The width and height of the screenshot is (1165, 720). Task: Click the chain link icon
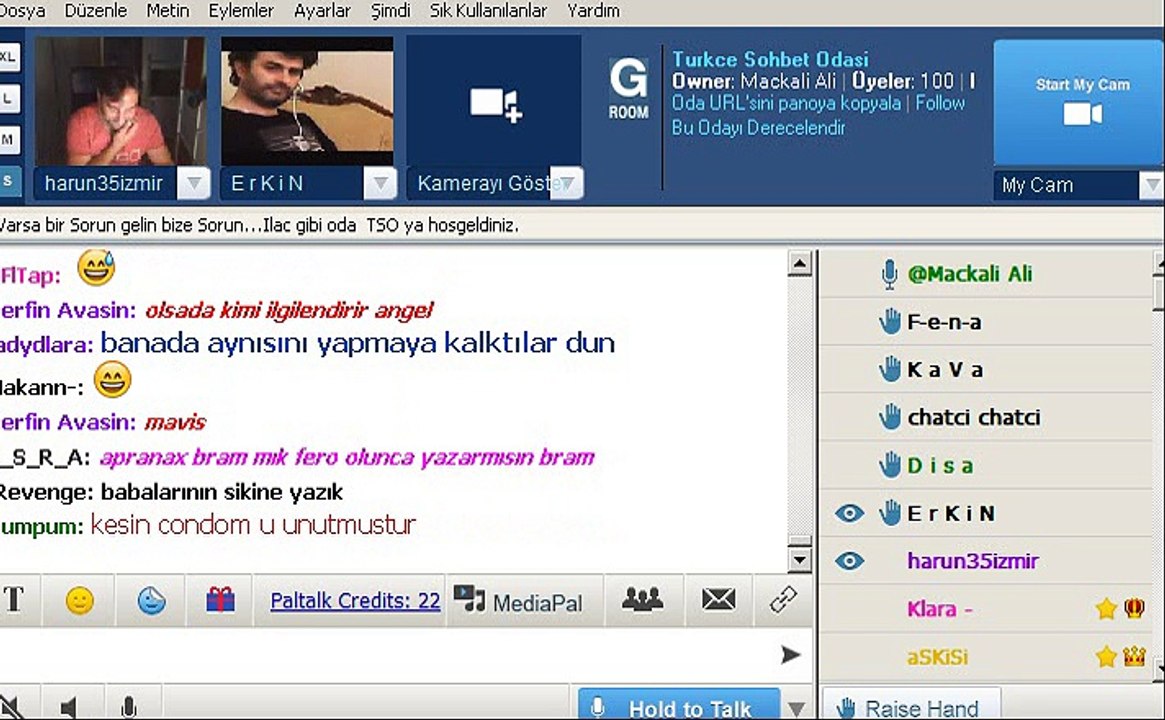click(783, 599)
